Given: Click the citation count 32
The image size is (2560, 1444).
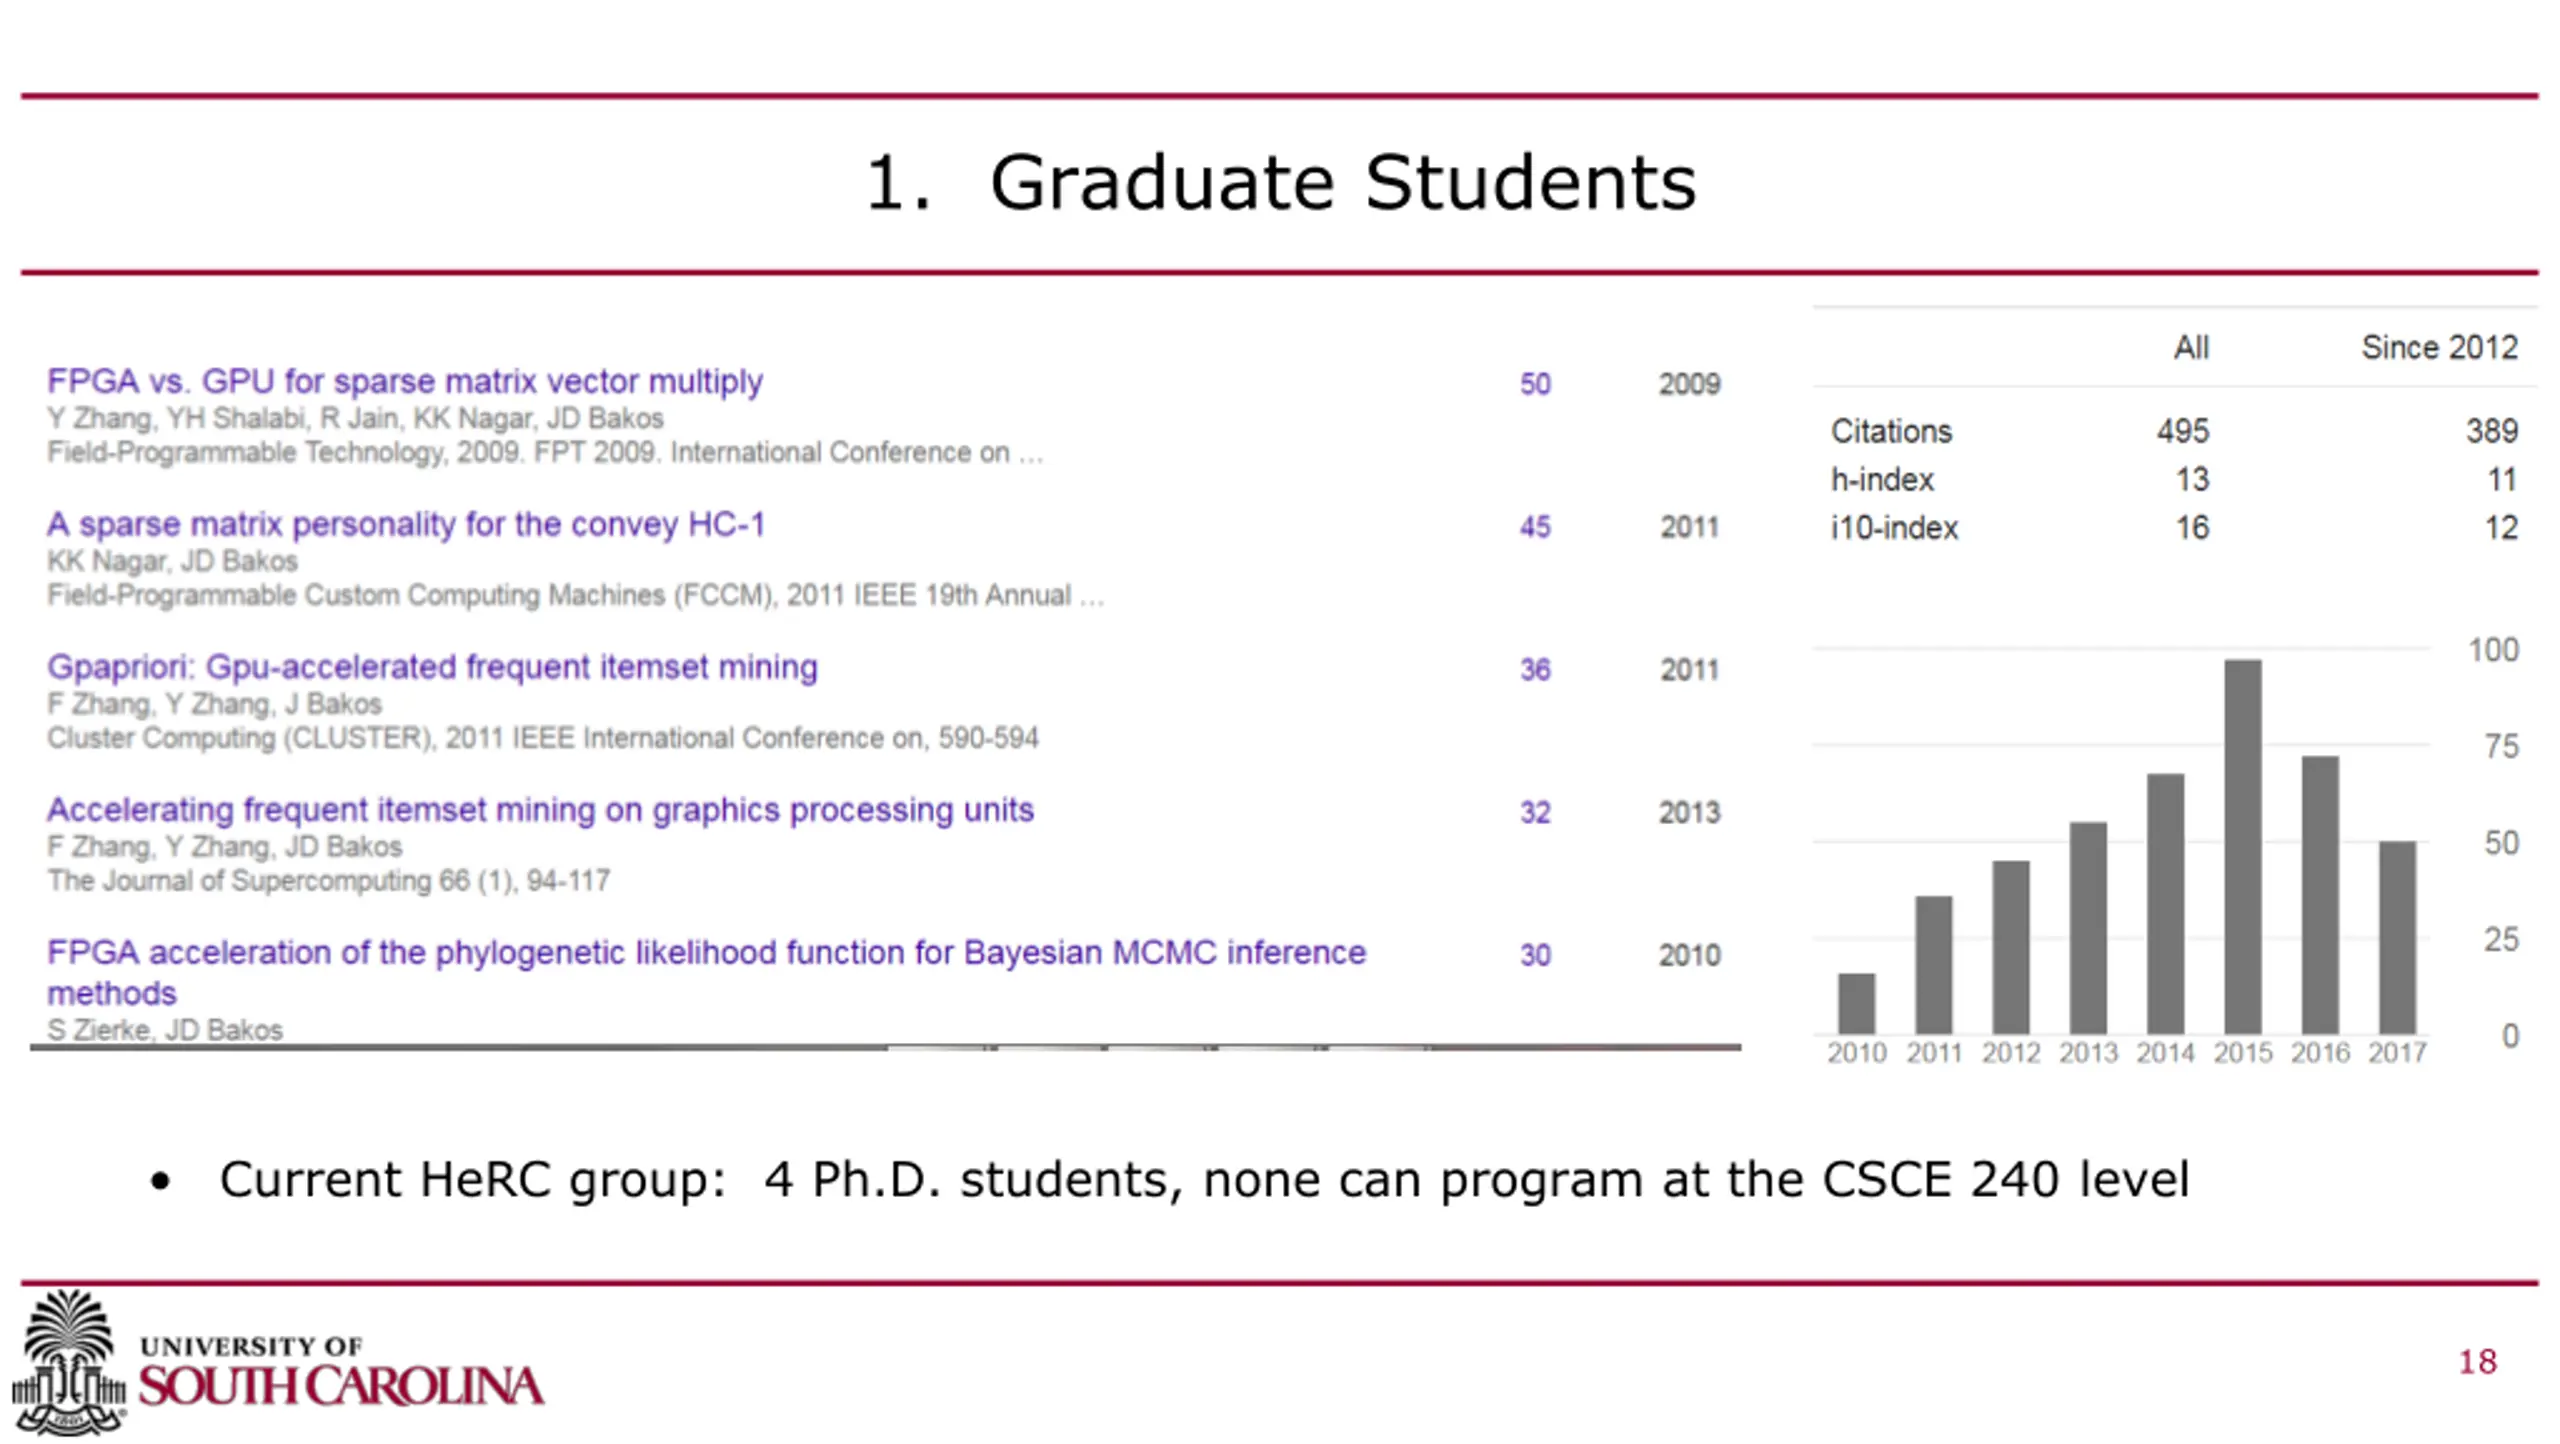Looking at the screenshot, I should coord(1535,813).
